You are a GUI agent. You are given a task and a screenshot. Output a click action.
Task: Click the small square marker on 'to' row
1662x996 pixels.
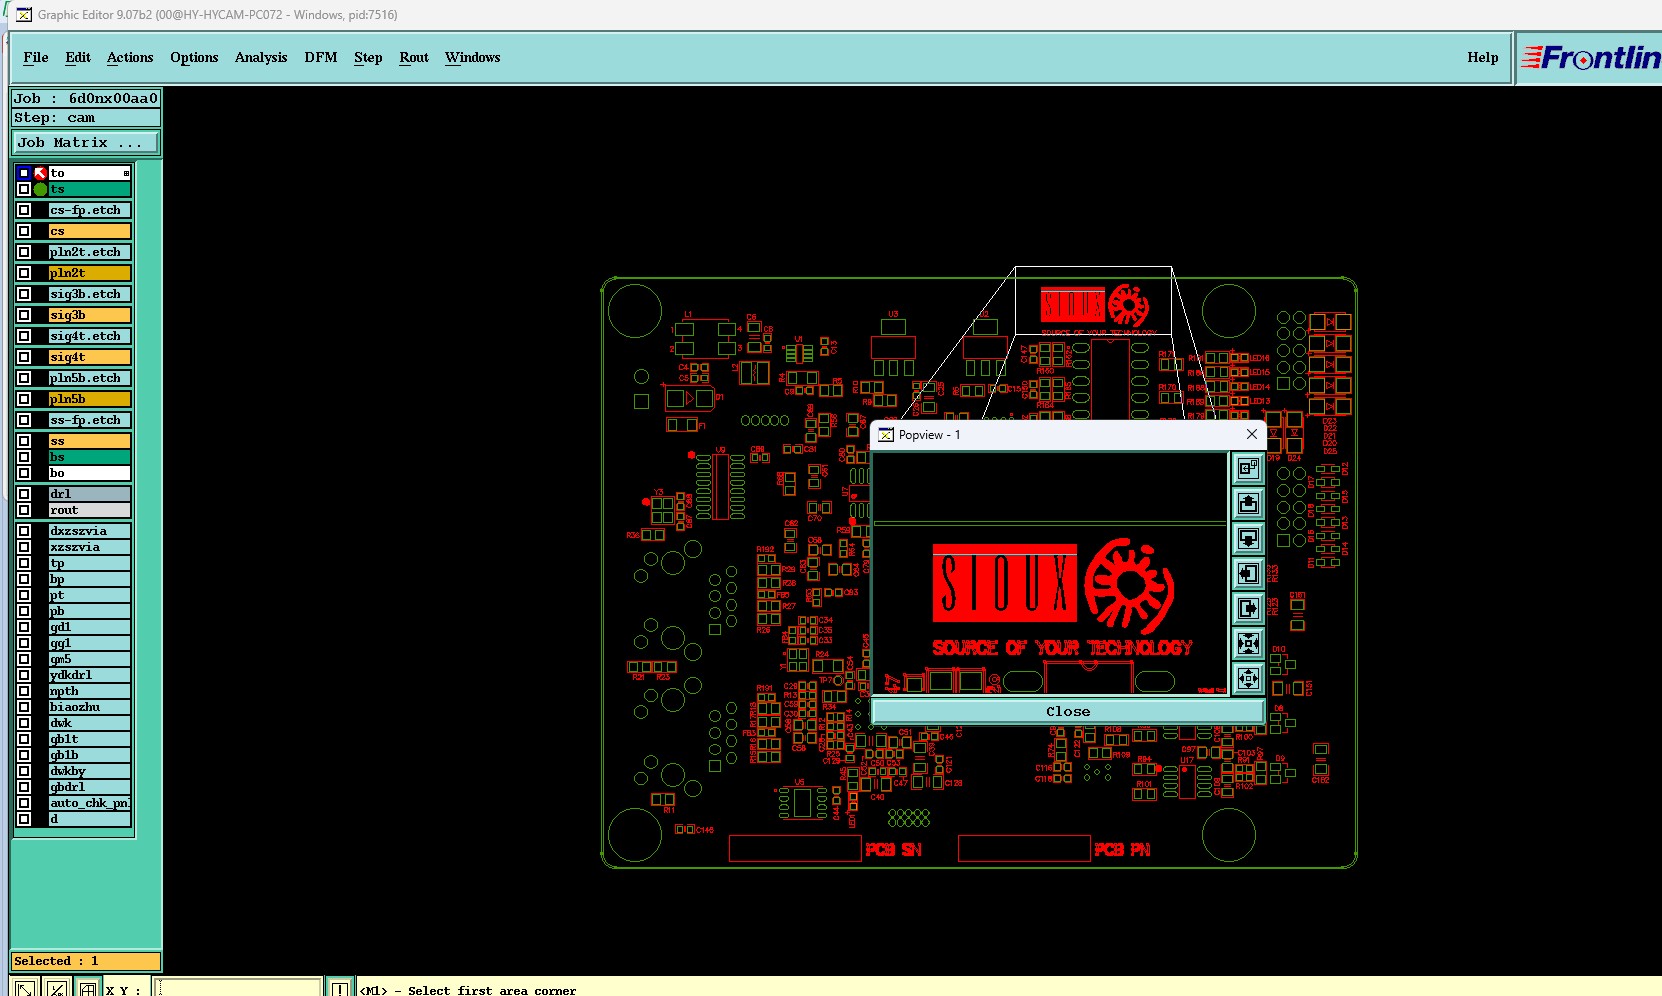click(x=126, y=173)
